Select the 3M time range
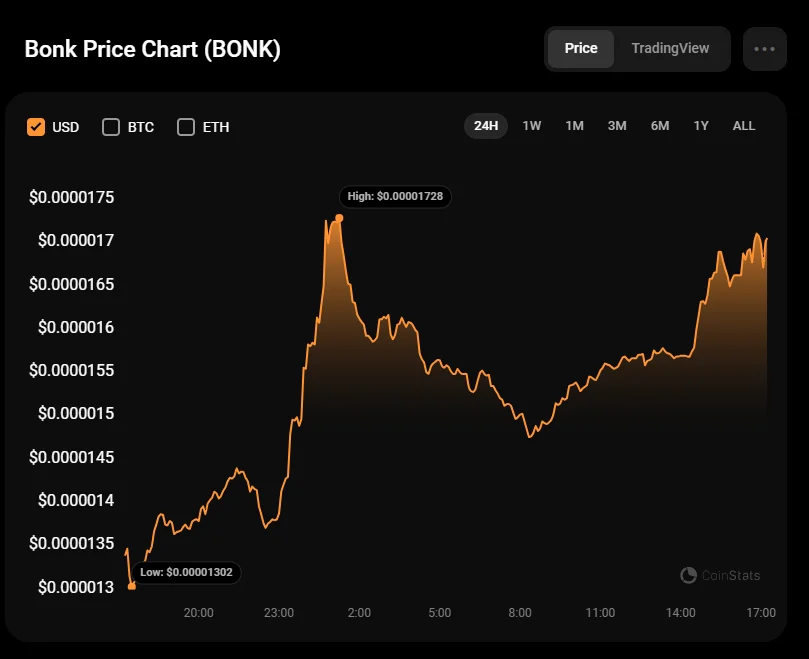This screenshot has height=659, width=809. [x=617, y=126]
